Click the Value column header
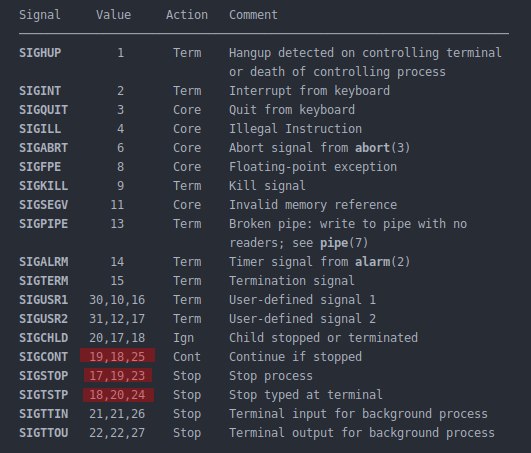This screenshot has width=531, height=453. (x=113, y=15)
